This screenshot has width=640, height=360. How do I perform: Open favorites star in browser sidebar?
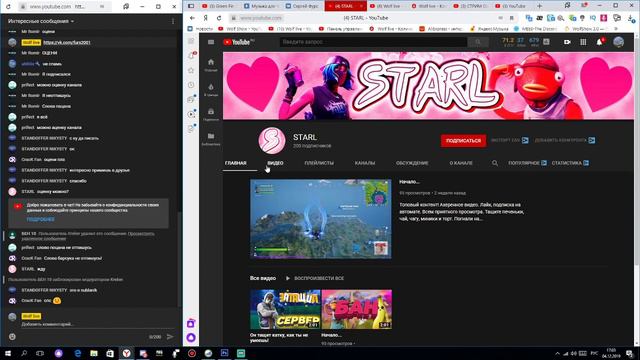point(191,71)
